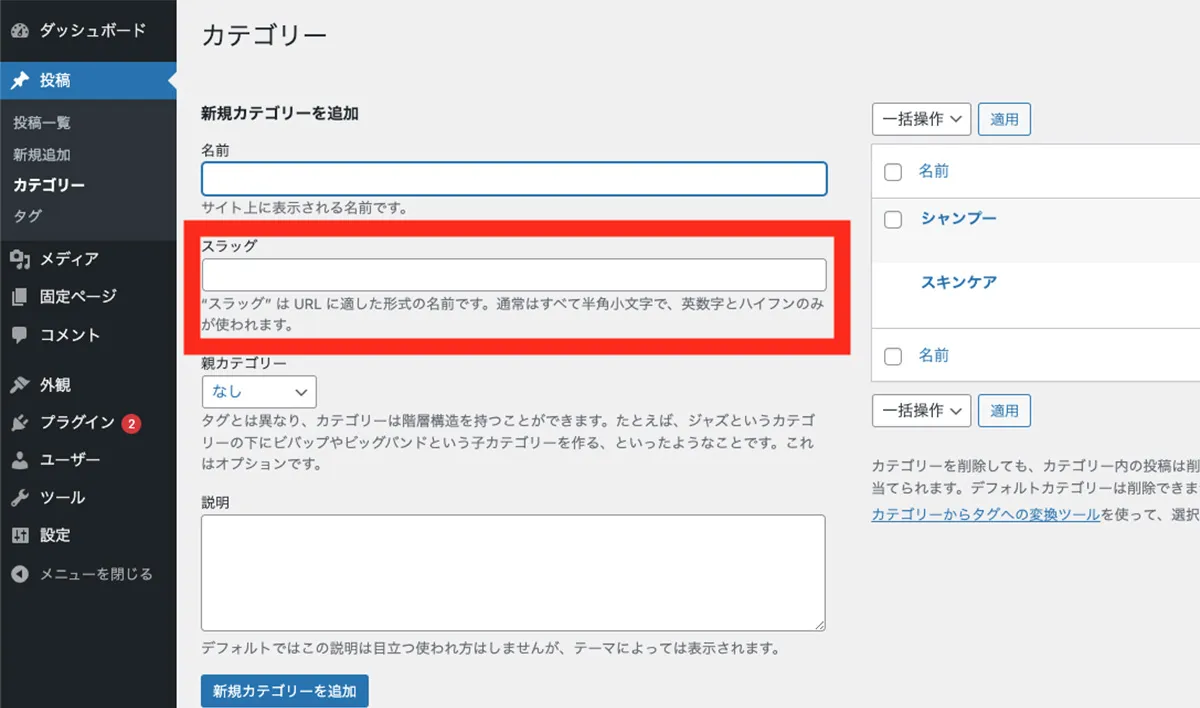
Task: Expand the bottom 一括操作 bulk actions dropdown
Action: click(921, 410)
